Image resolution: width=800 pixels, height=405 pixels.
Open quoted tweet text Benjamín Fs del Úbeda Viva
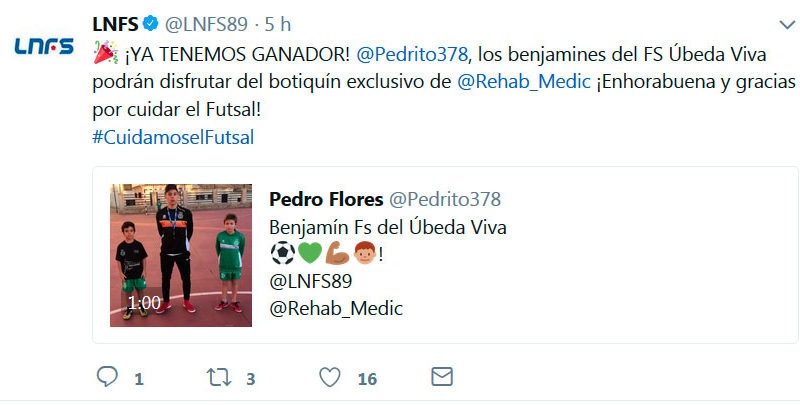388,227
